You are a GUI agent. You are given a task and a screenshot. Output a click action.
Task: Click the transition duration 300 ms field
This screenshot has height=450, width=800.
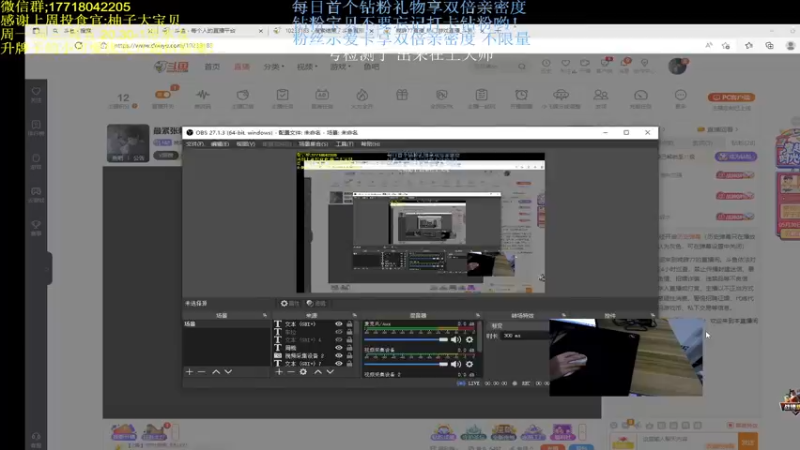(526, 336)
